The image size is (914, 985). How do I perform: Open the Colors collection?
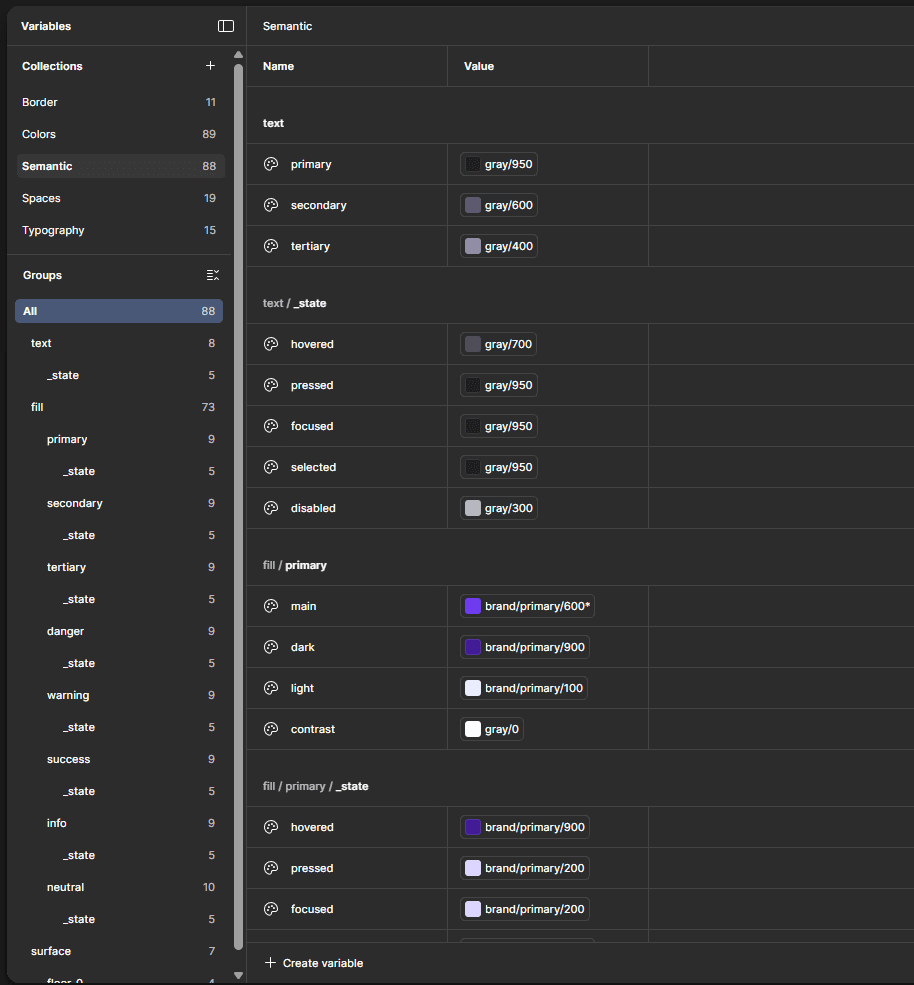click(x=38, y=133)
